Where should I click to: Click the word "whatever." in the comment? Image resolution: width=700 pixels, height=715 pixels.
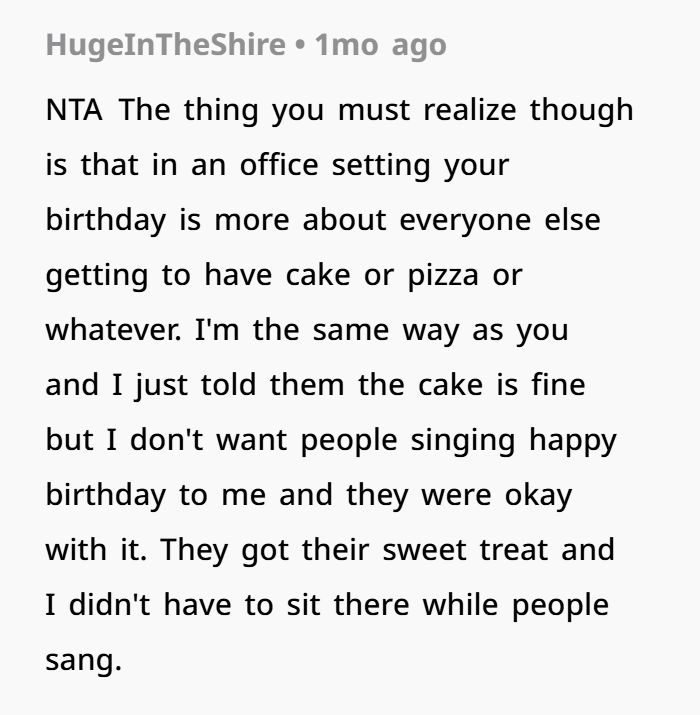(113, 330)
